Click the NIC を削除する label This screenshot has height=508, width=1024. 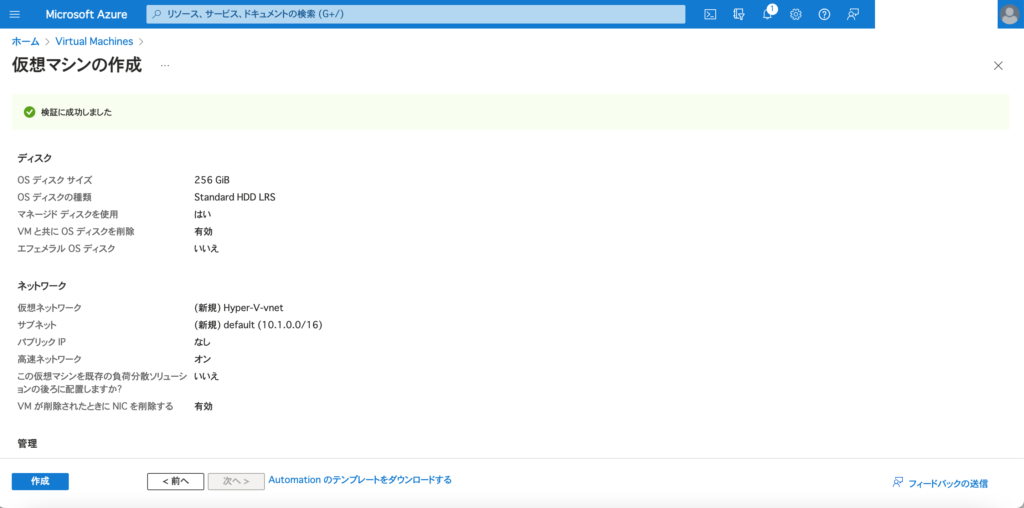[95, 406]
